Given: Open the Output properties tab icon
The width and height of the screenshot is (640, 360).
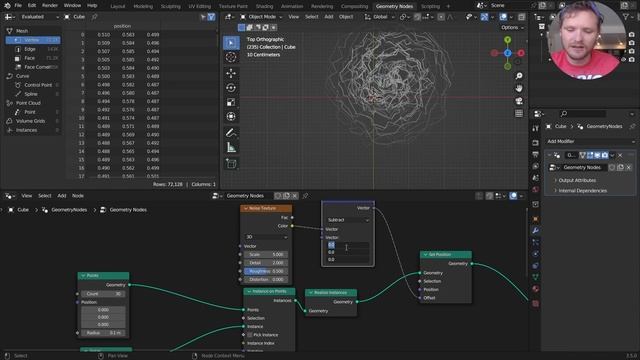Looking at the screenshot, I should [536, 154].
